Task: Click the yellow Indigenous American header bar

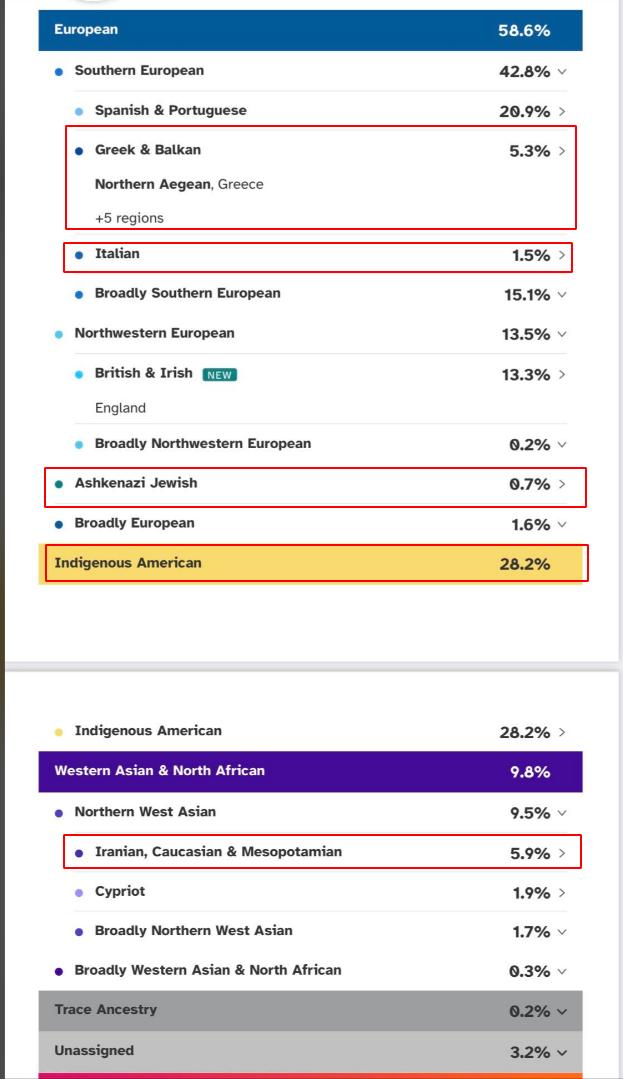Action: [x=310, y=564]
